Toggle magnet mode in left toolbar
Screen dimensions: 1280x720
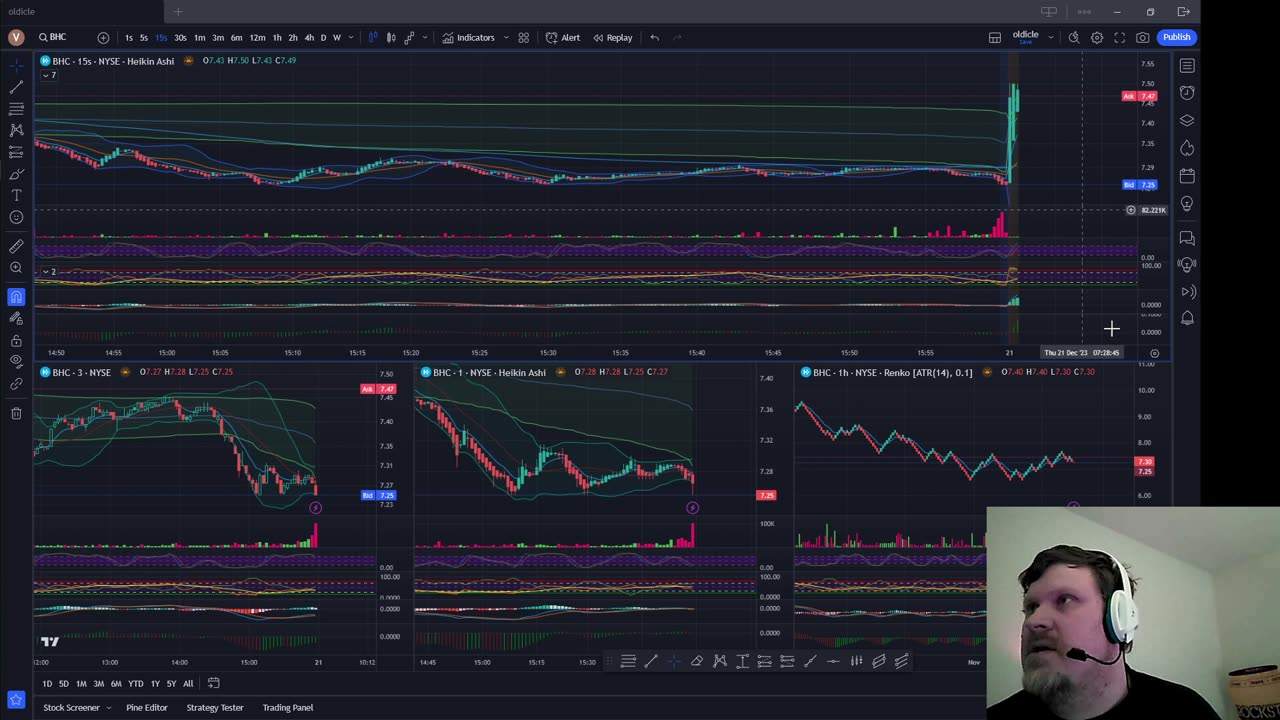pos(16,297)
